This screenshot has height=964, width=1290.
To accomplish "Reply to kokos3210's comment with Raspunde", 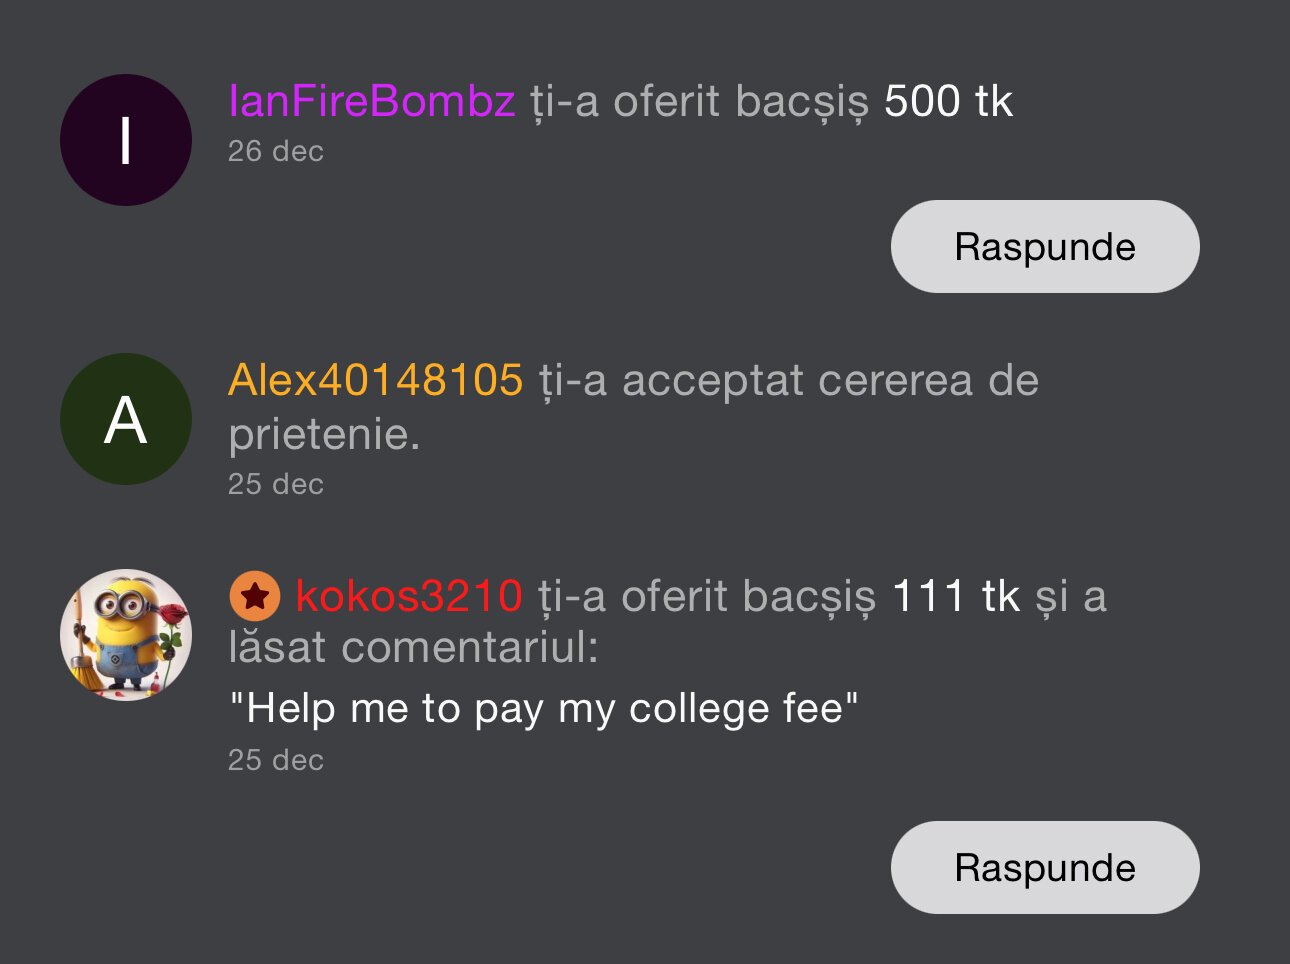I will 1044,867.
